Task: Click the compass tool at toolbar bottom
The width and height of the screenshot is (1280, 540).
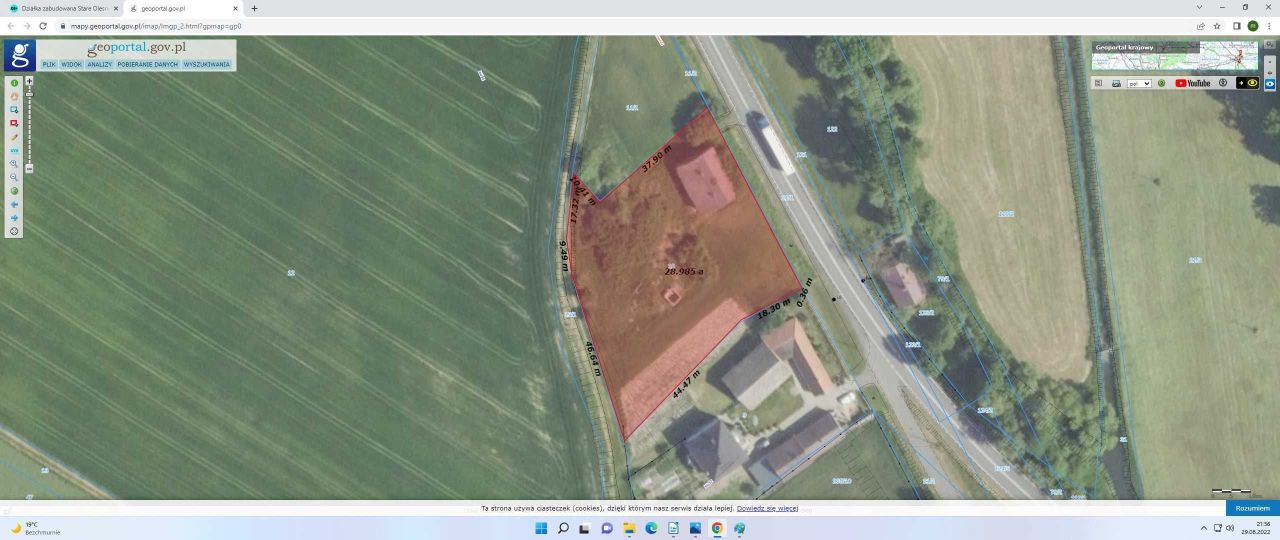Action: point(14,231)
